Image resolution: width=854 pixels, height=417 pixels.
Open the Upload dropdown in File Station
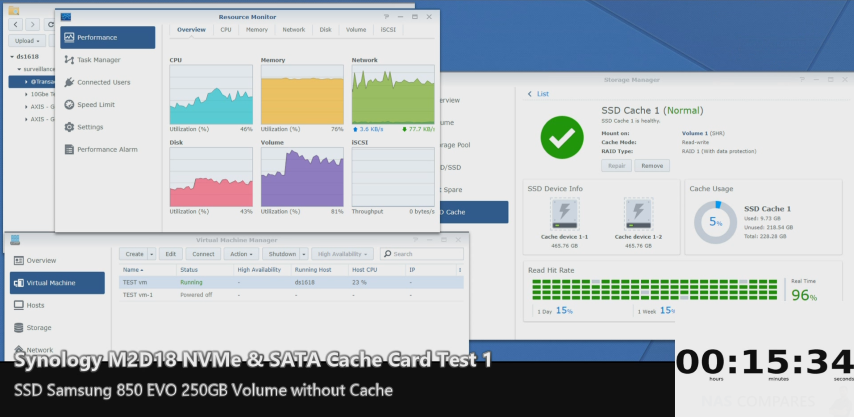click(x=27, y=41)
